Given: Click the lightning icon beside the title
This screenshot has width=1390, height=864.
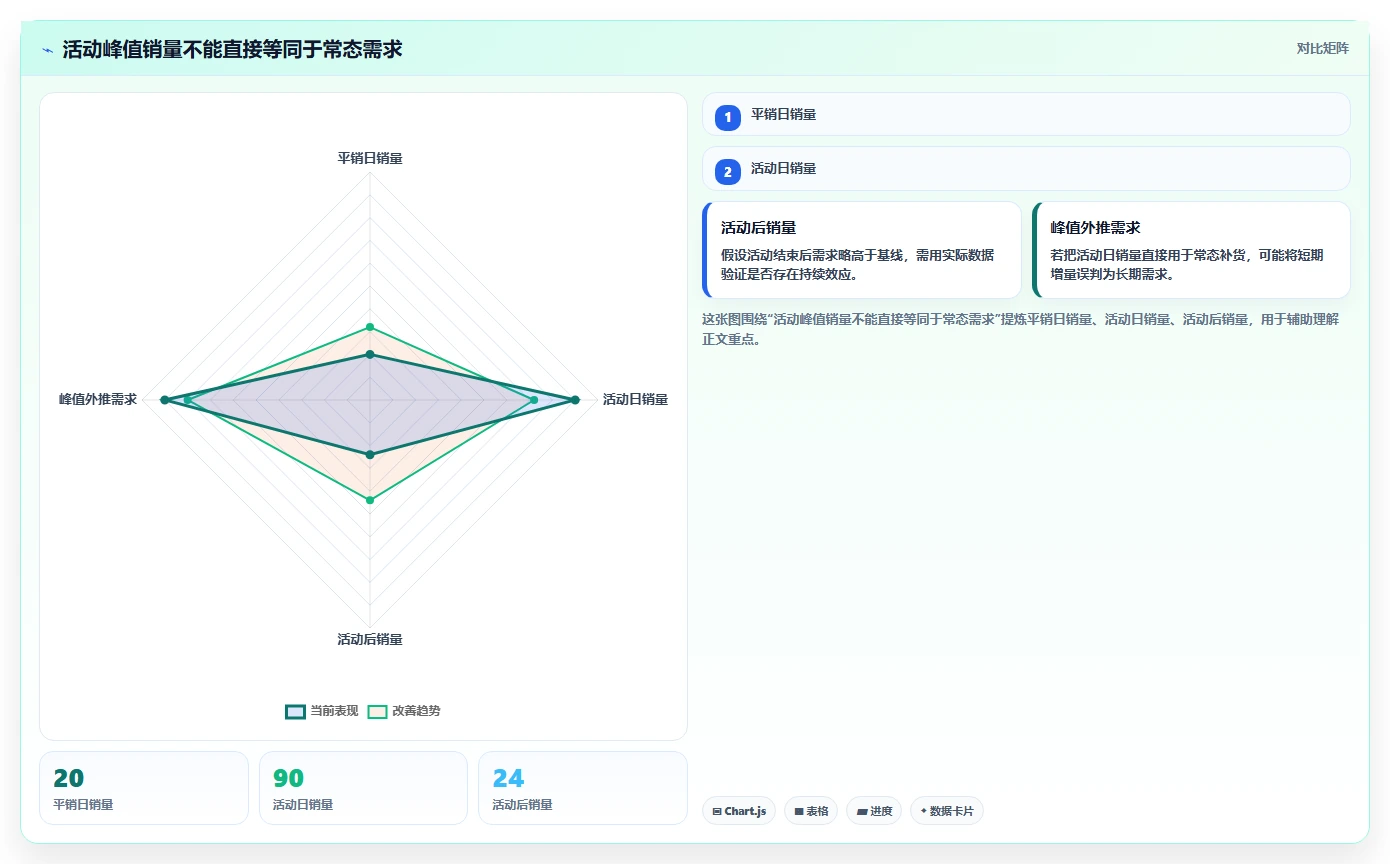Looking at the screenshot, I should coord(48,50).
